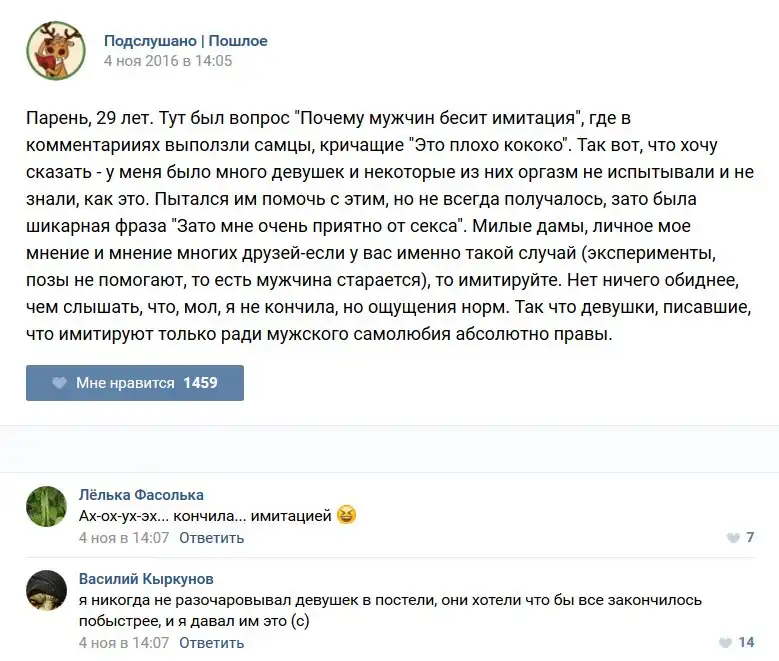Reply to Лёлька Фасолька's comment with Ответить

pos(212,538)
